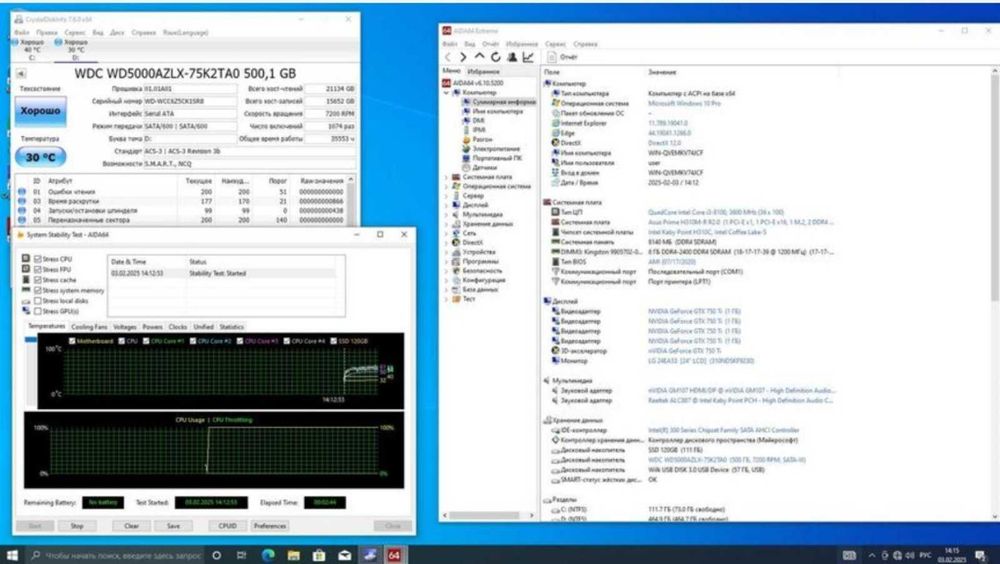The width and height of the screenshot is (1000, 564).
Task: Click the AIDA64 taskbar icon
Action: click(x=394, y=555)
